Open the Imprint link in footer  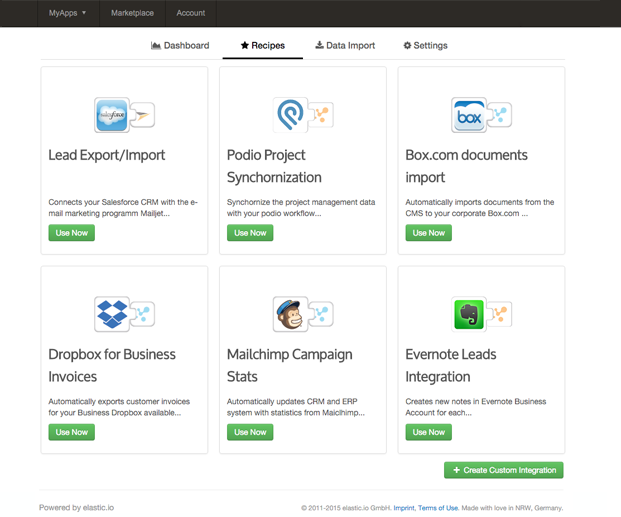click(404, 508)
